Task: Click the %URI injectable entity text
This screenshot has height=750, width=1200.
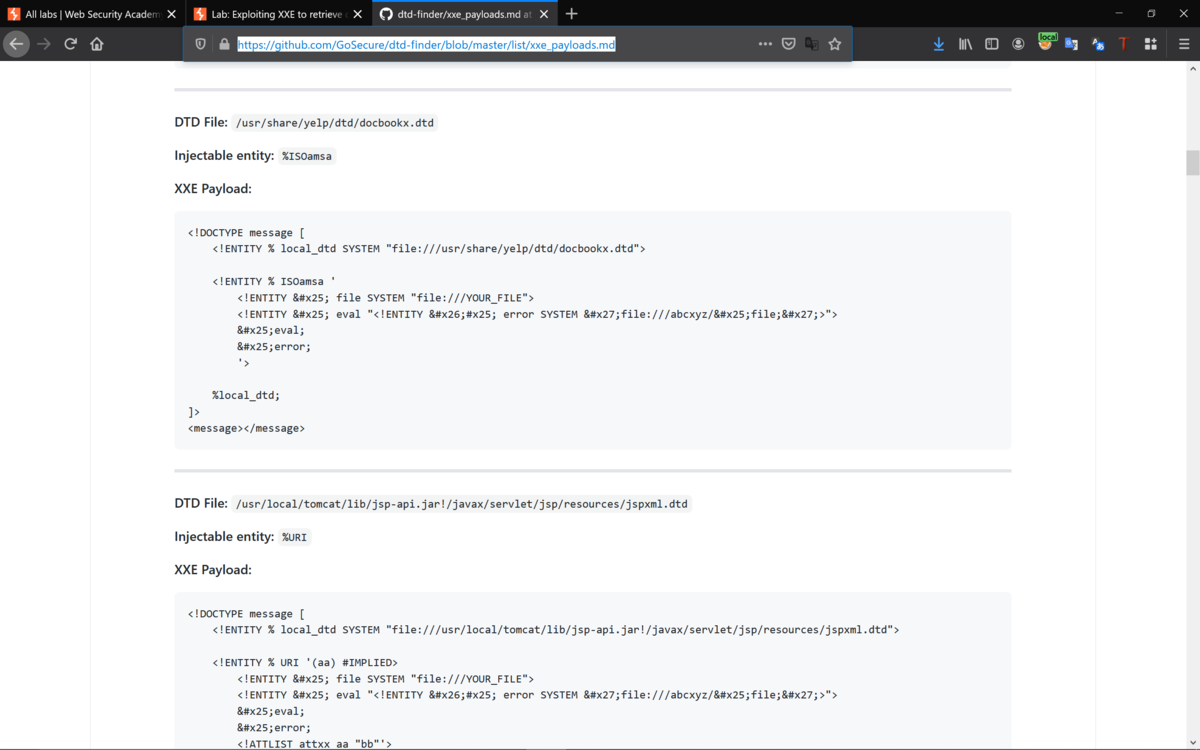Action: (294, 537)
